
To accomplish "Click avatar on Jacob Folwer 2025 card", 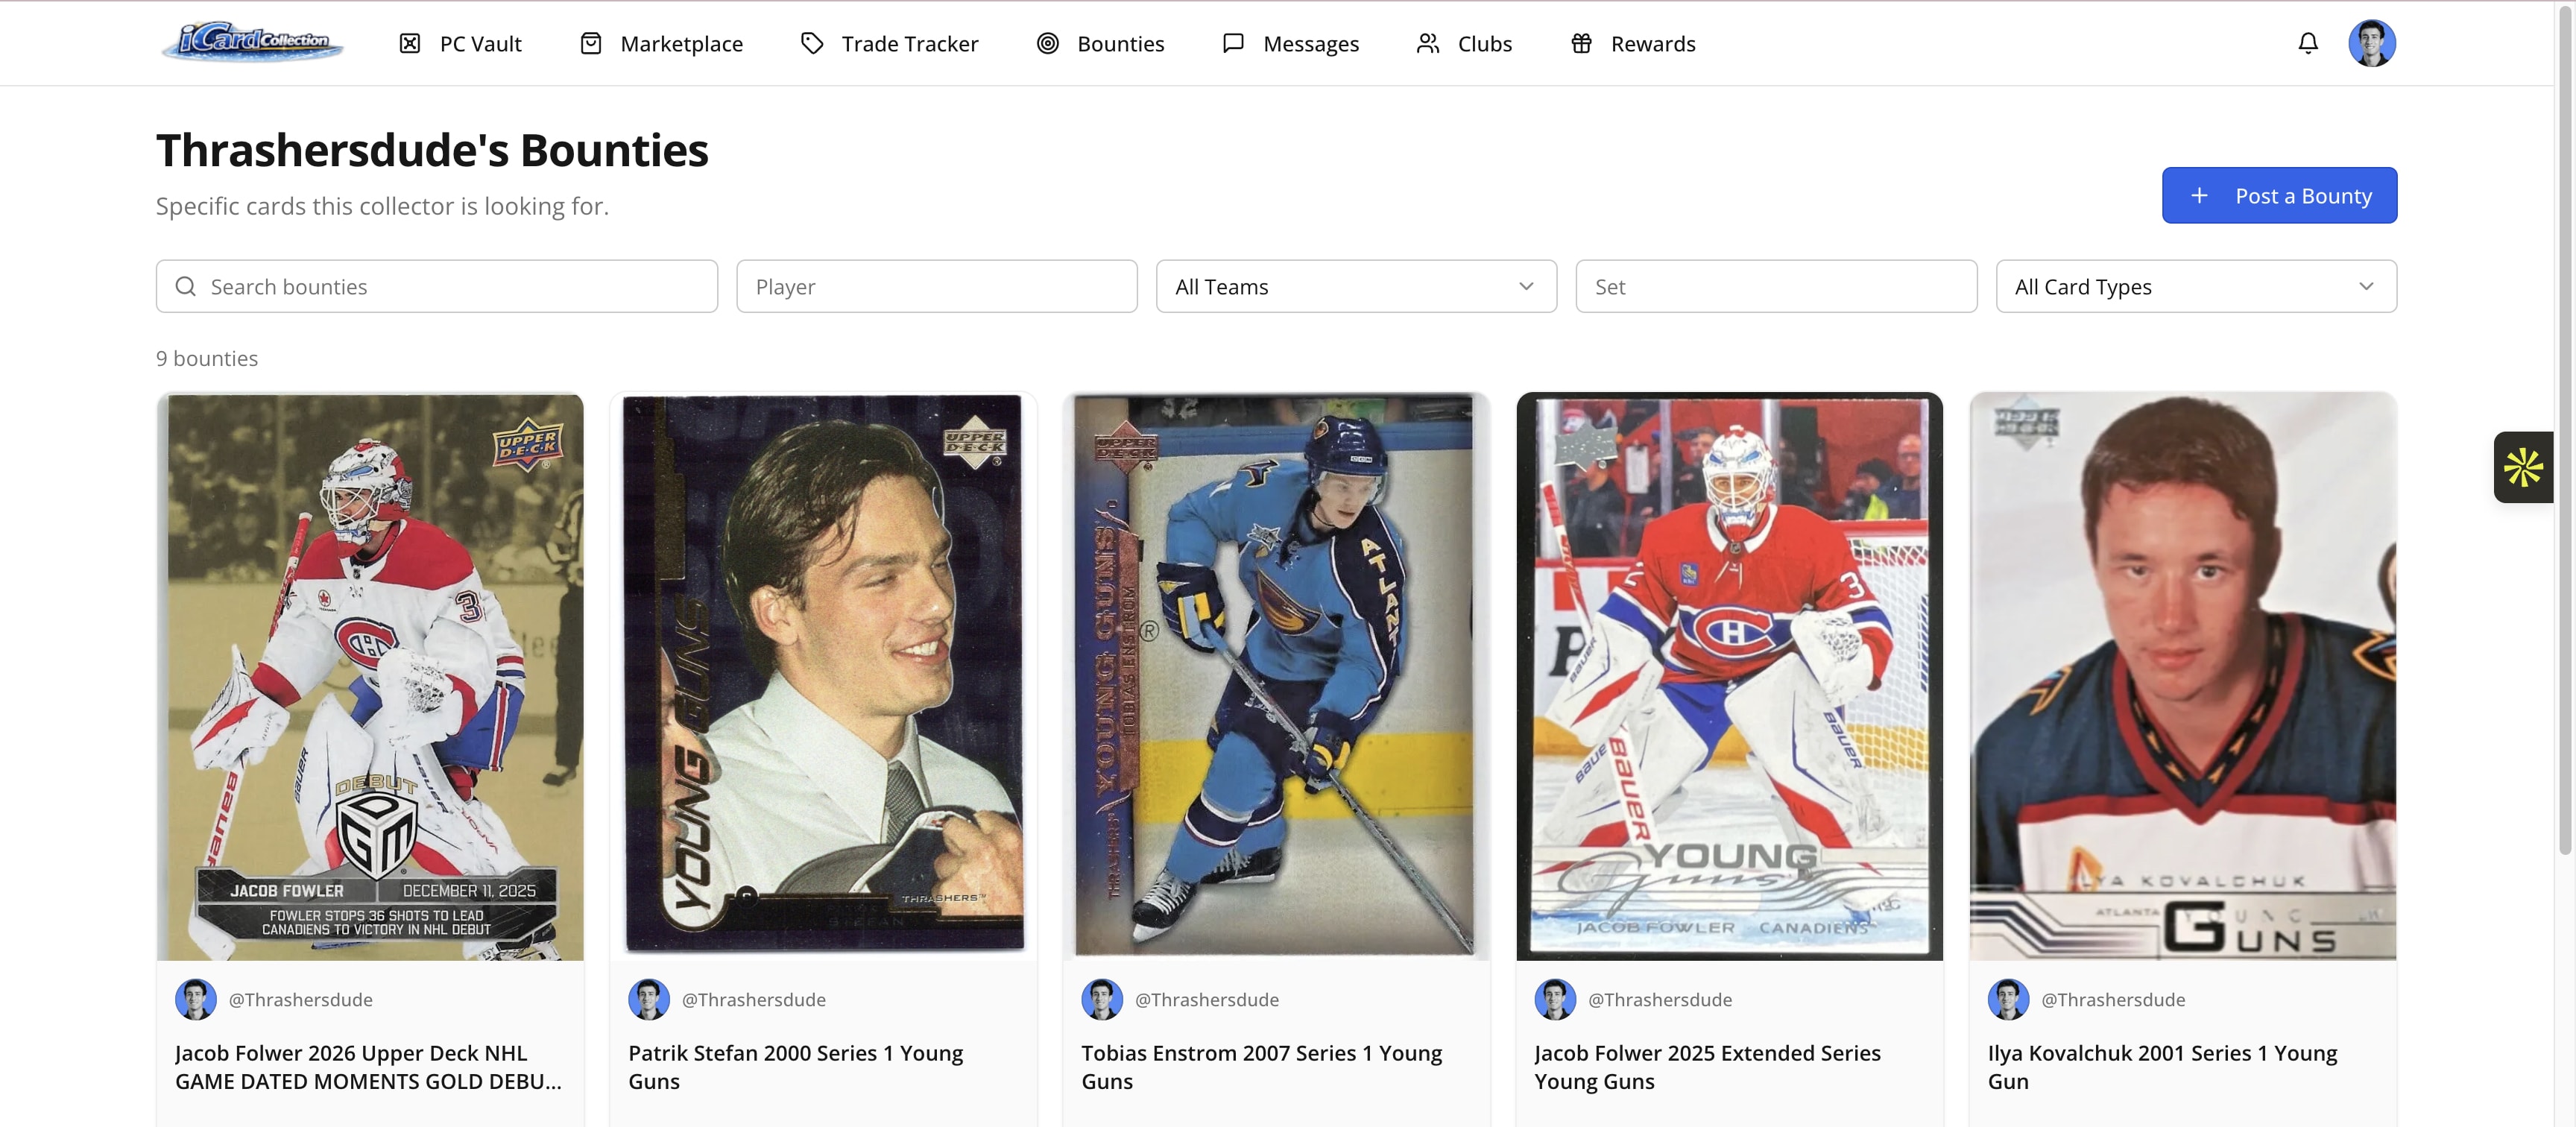I will (x=1555, y=999).
